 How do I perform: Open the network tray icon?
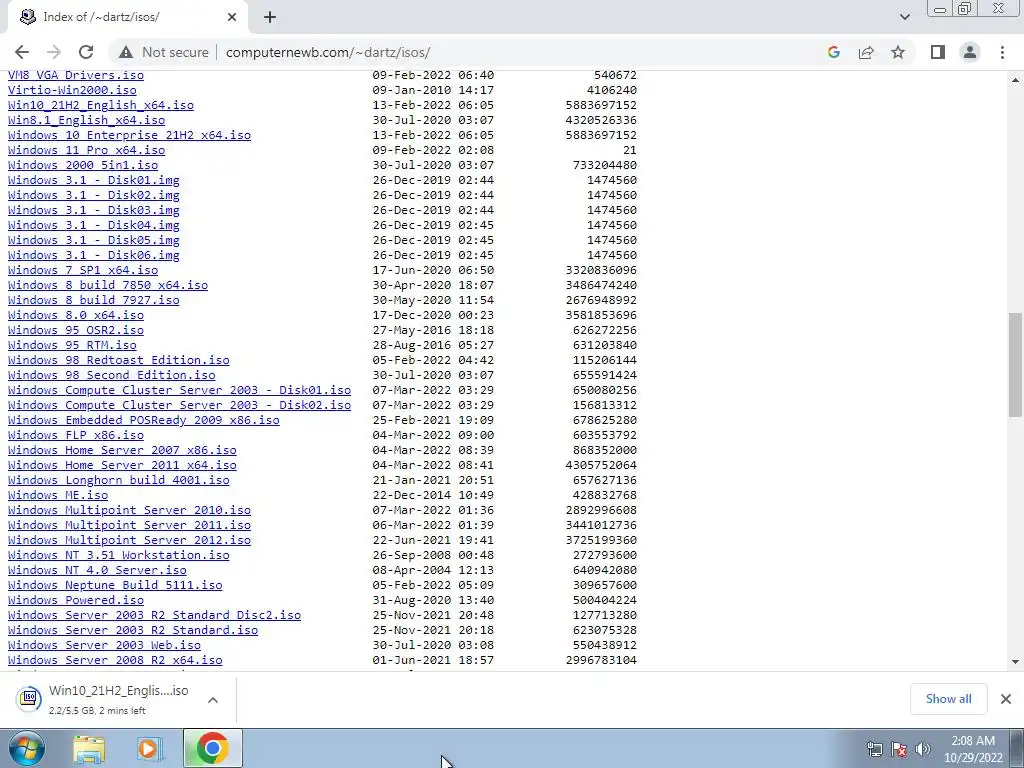[x=874, y=749]
